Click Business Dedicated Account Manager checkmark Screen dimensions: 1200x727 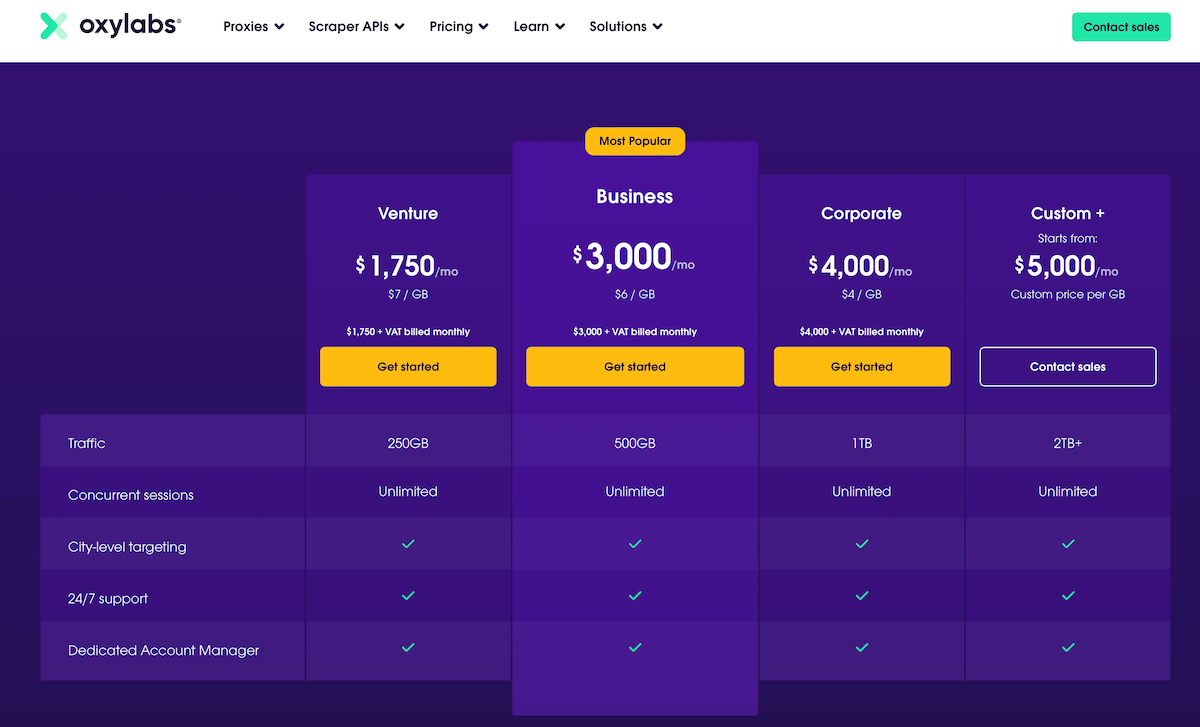click(x=635, y=647)
